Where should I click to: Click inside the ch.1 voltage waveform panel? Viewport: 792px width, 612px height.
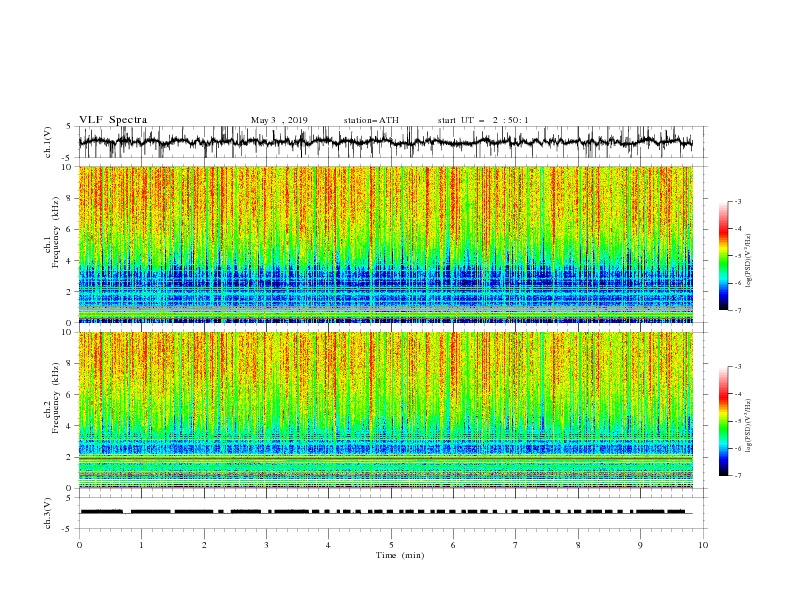pyautogui.click(x=392, y=142)
